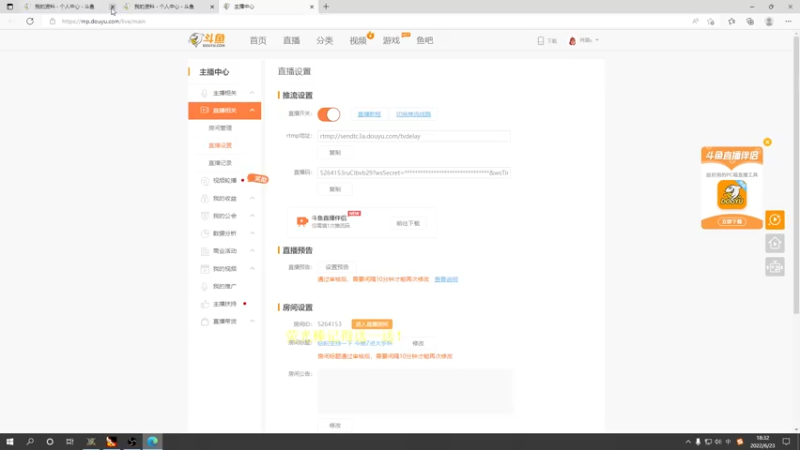Expand the 我的收益 section chevron
800x450 pixels.
[252, 198]
